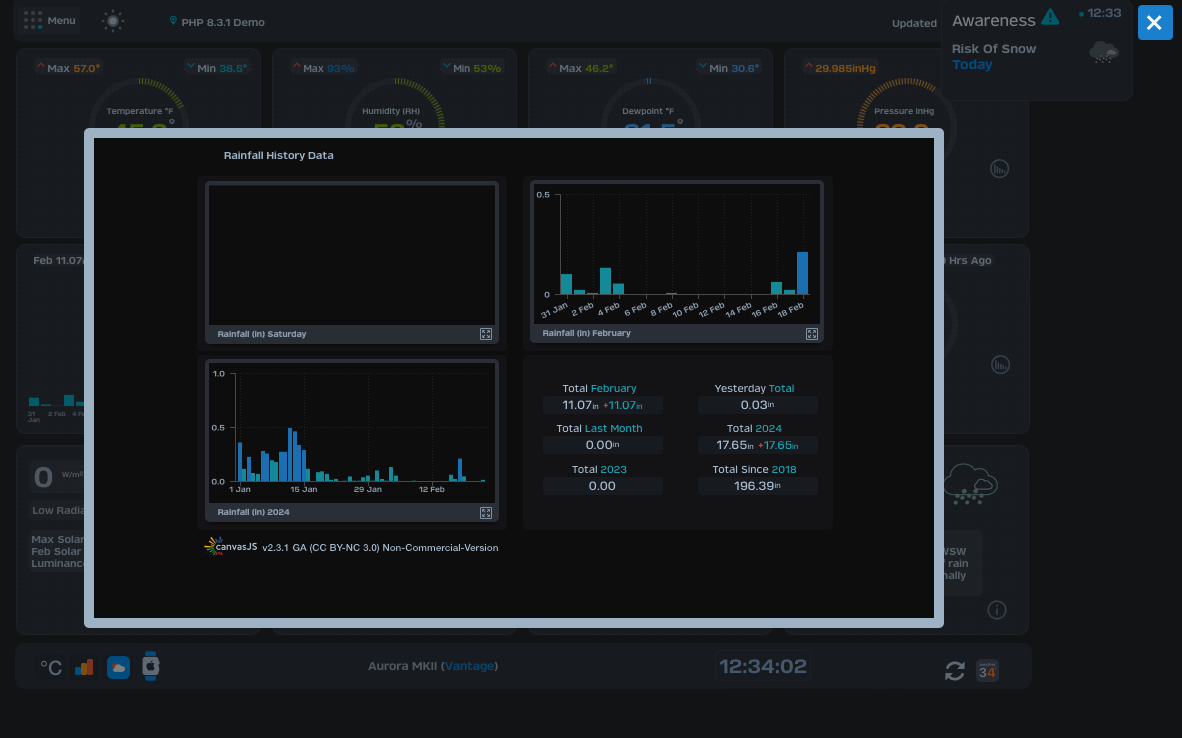Switch units with the °C button

[x=51, y=668]
